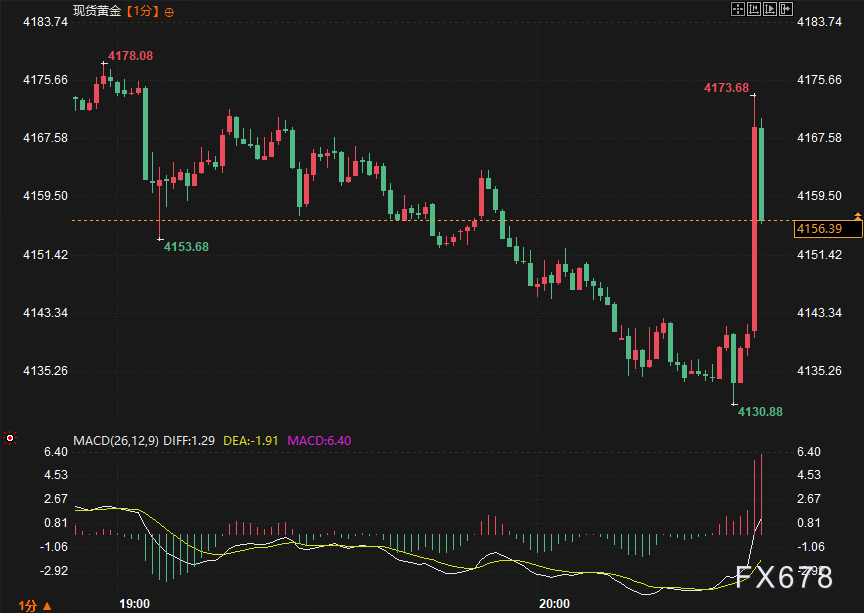Click the left axis value 4135.26
This screenshot has height=613, width=864.
45,370
